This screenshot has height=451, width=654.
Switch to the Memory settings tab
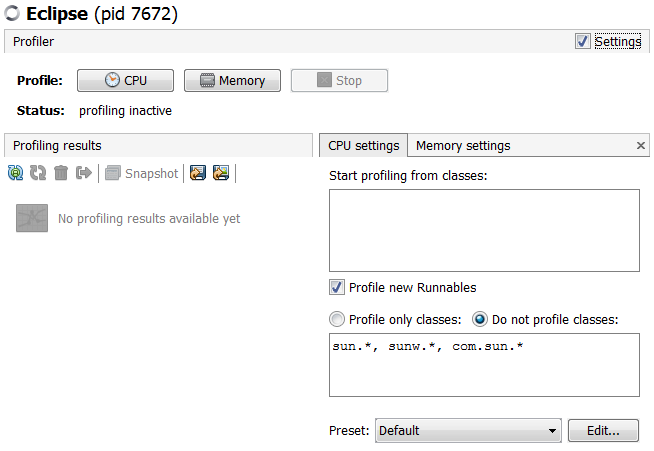tap(463, 146)
